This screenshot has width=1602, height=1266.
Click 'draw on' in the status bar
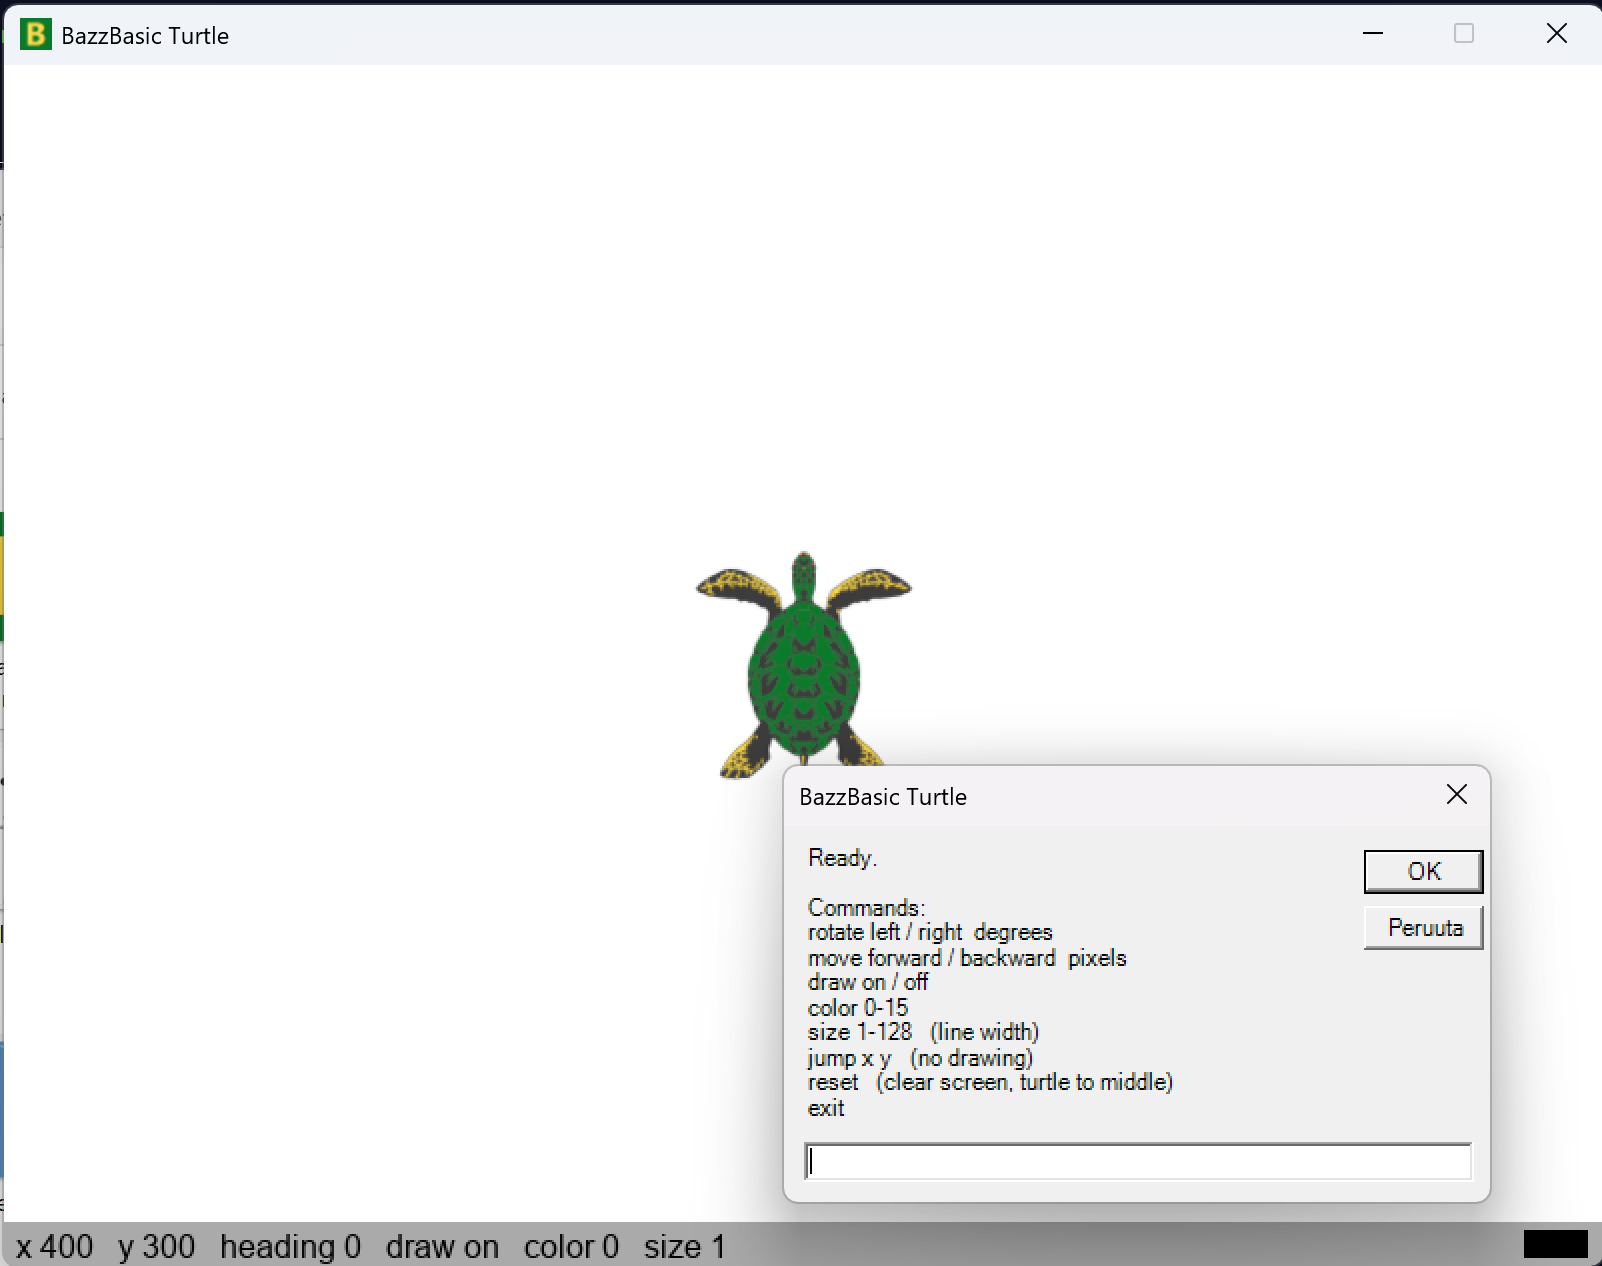(x=442, y=1247)
